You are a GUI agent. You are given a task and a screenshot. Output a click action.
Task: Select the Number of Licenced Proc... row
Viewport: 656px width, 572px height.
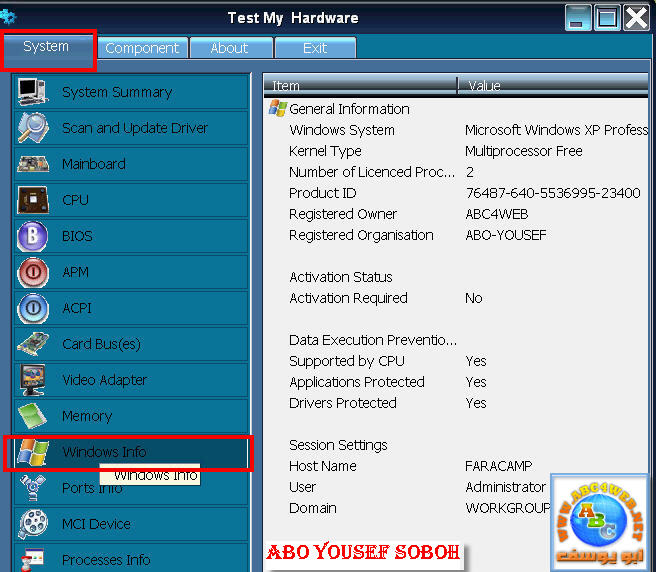[456, 172]
